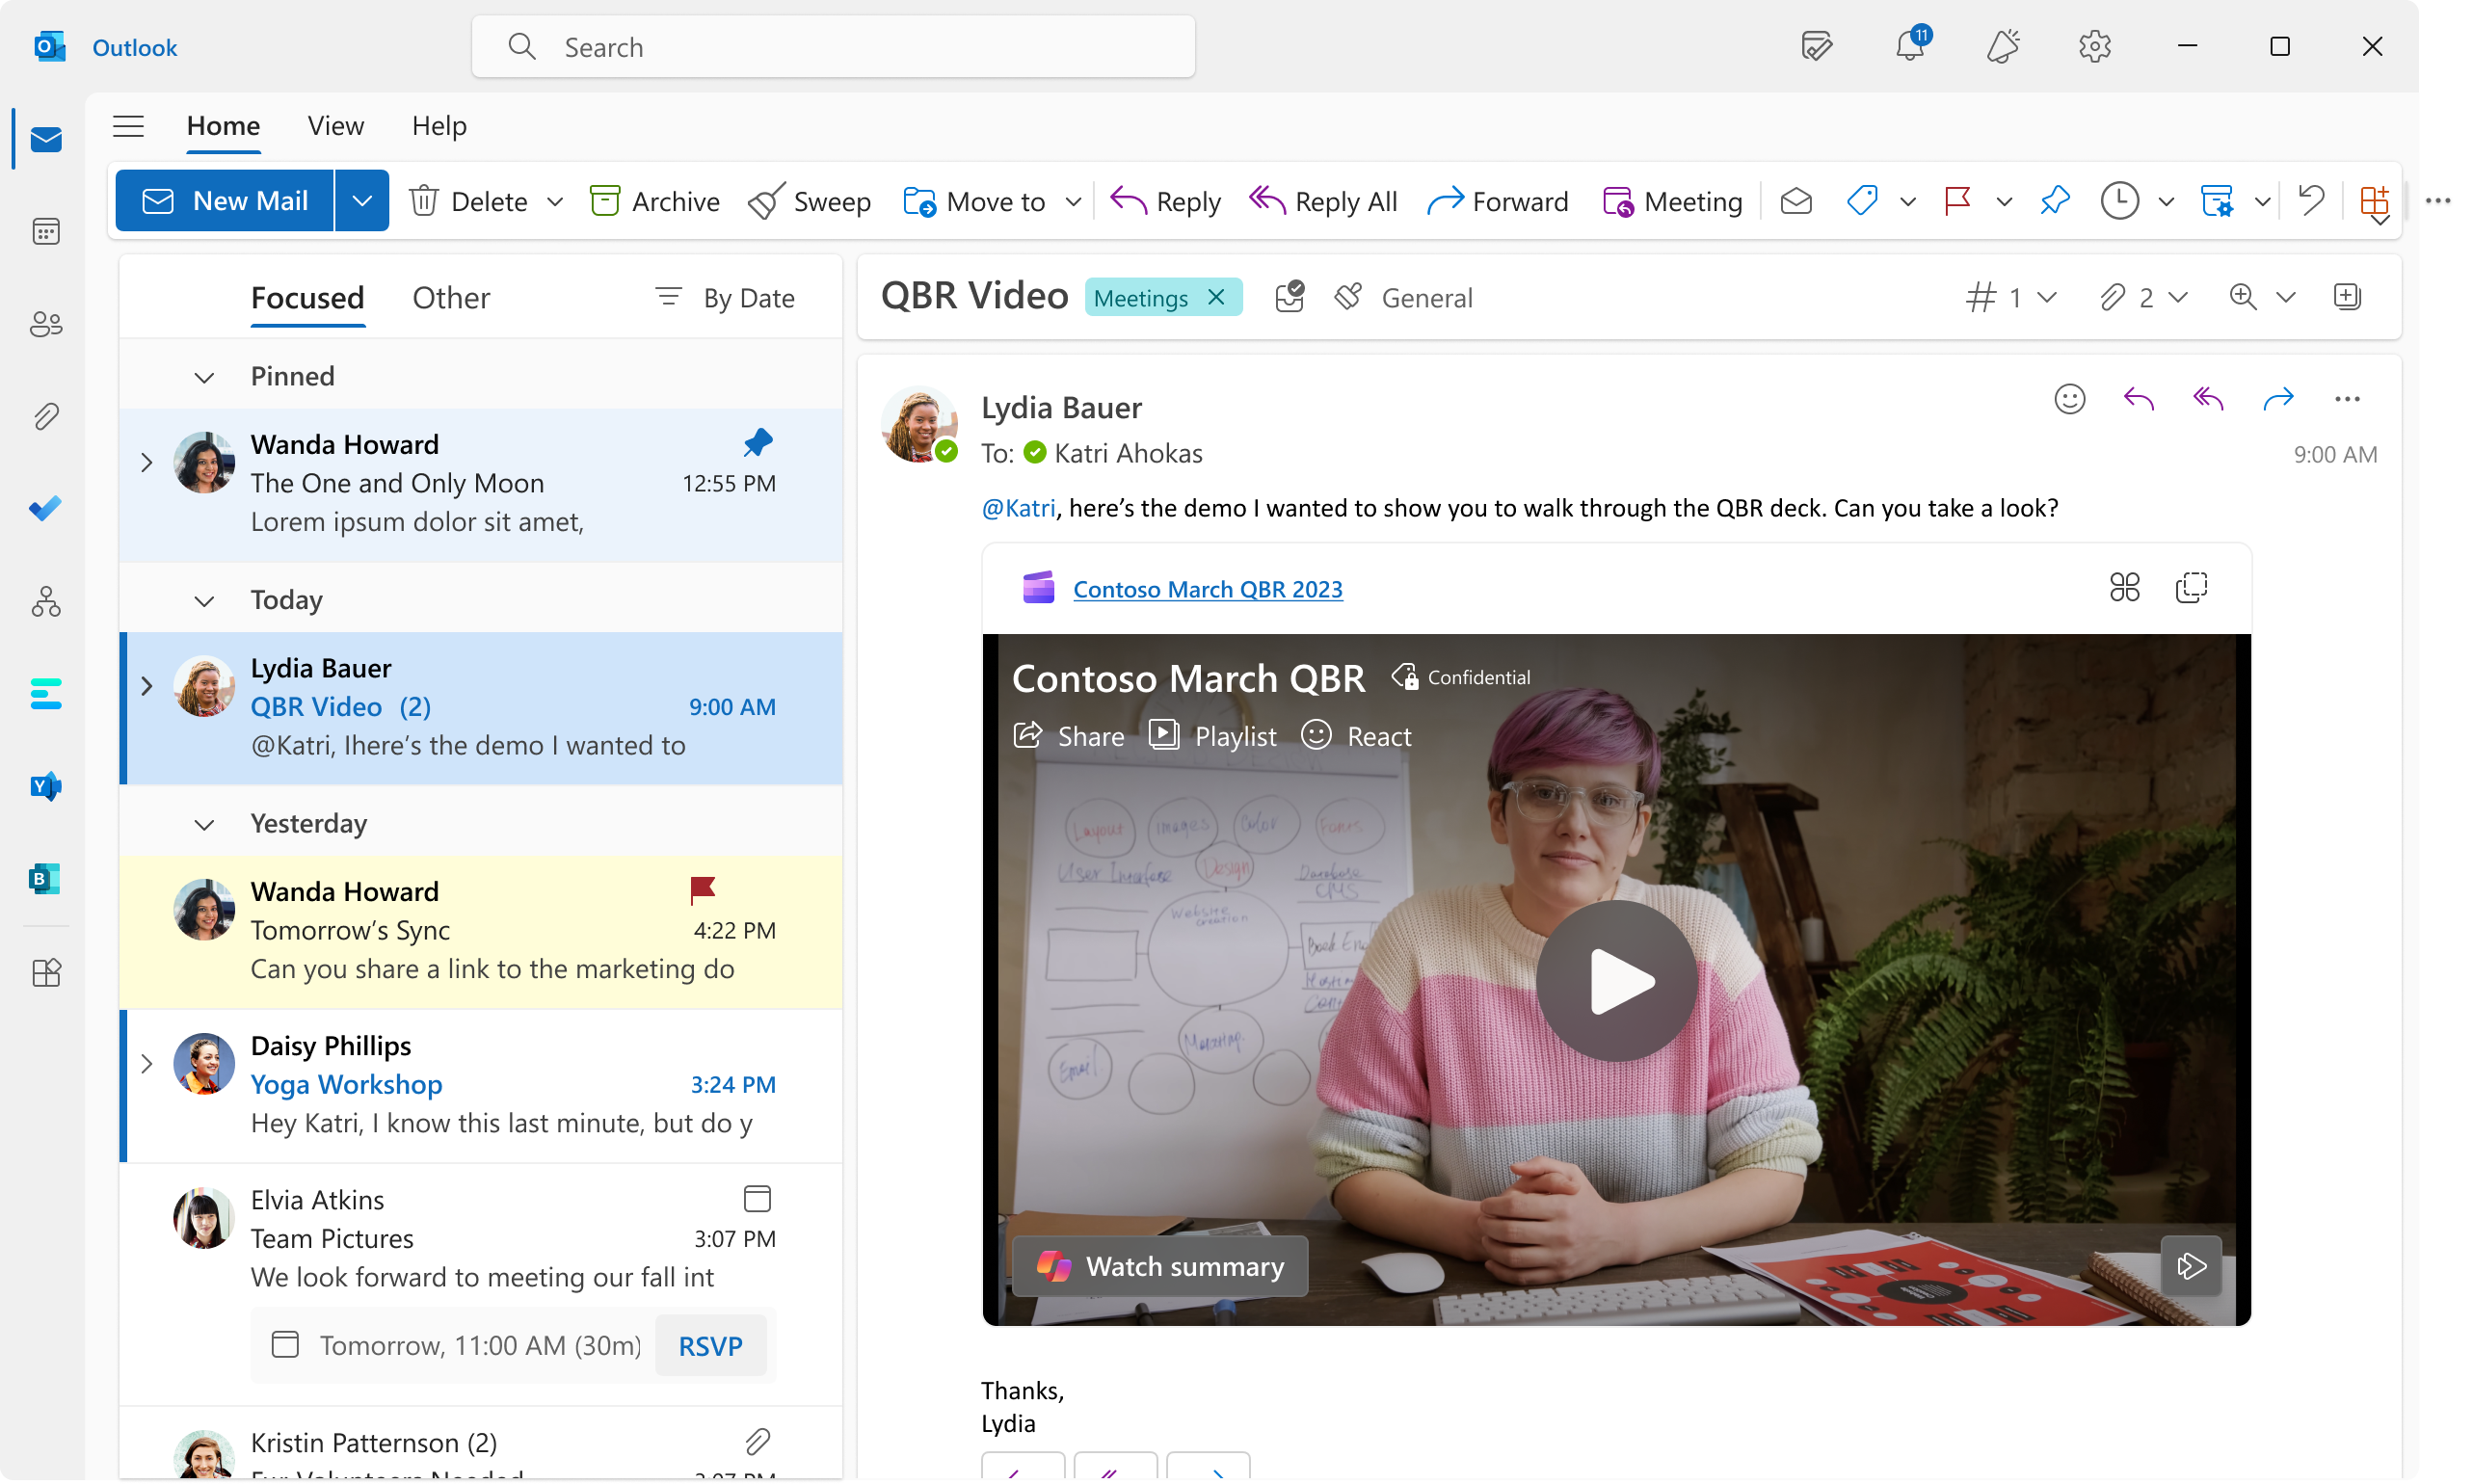Image resolution: width=2473 pixels, height=1484 pixels.
Task: Expand the Lydia Bauer QBR Video conversation
Action: point(146,685)
